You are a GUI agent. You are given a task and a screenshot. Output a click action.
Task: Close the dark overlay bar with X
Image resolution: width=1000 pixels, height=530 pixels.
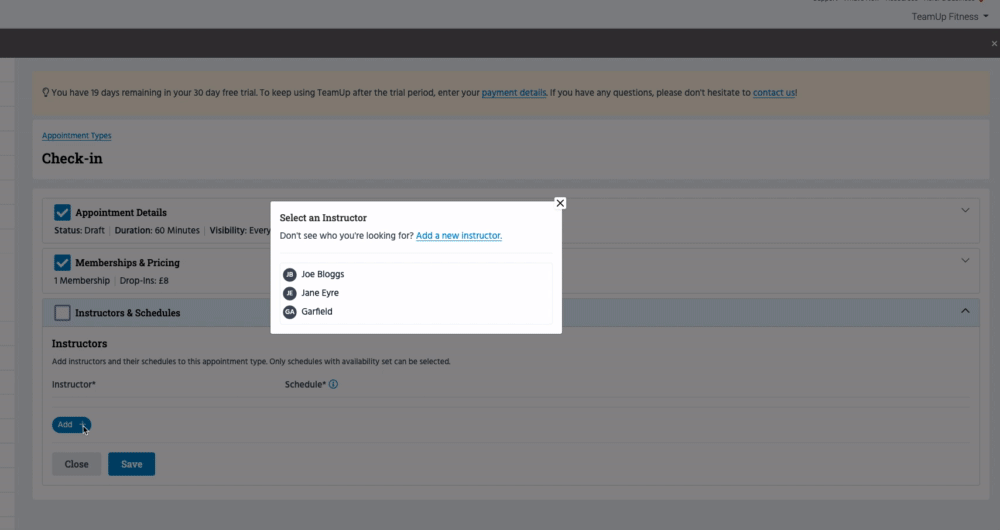993,44
